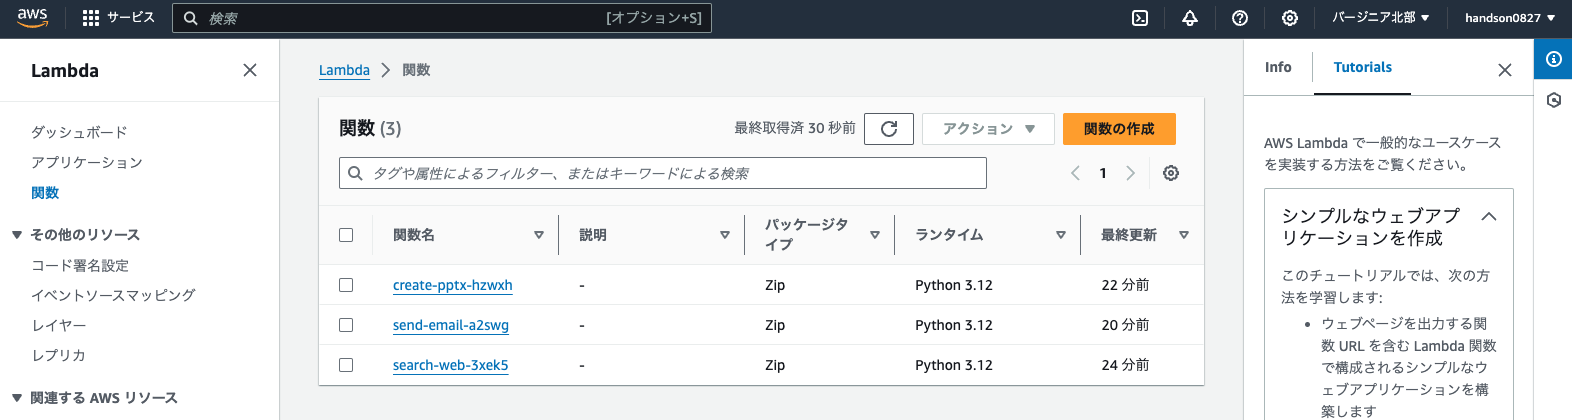Open the notifications bell
This screenshot has height=420, width=1572.
click(1190, 18)
